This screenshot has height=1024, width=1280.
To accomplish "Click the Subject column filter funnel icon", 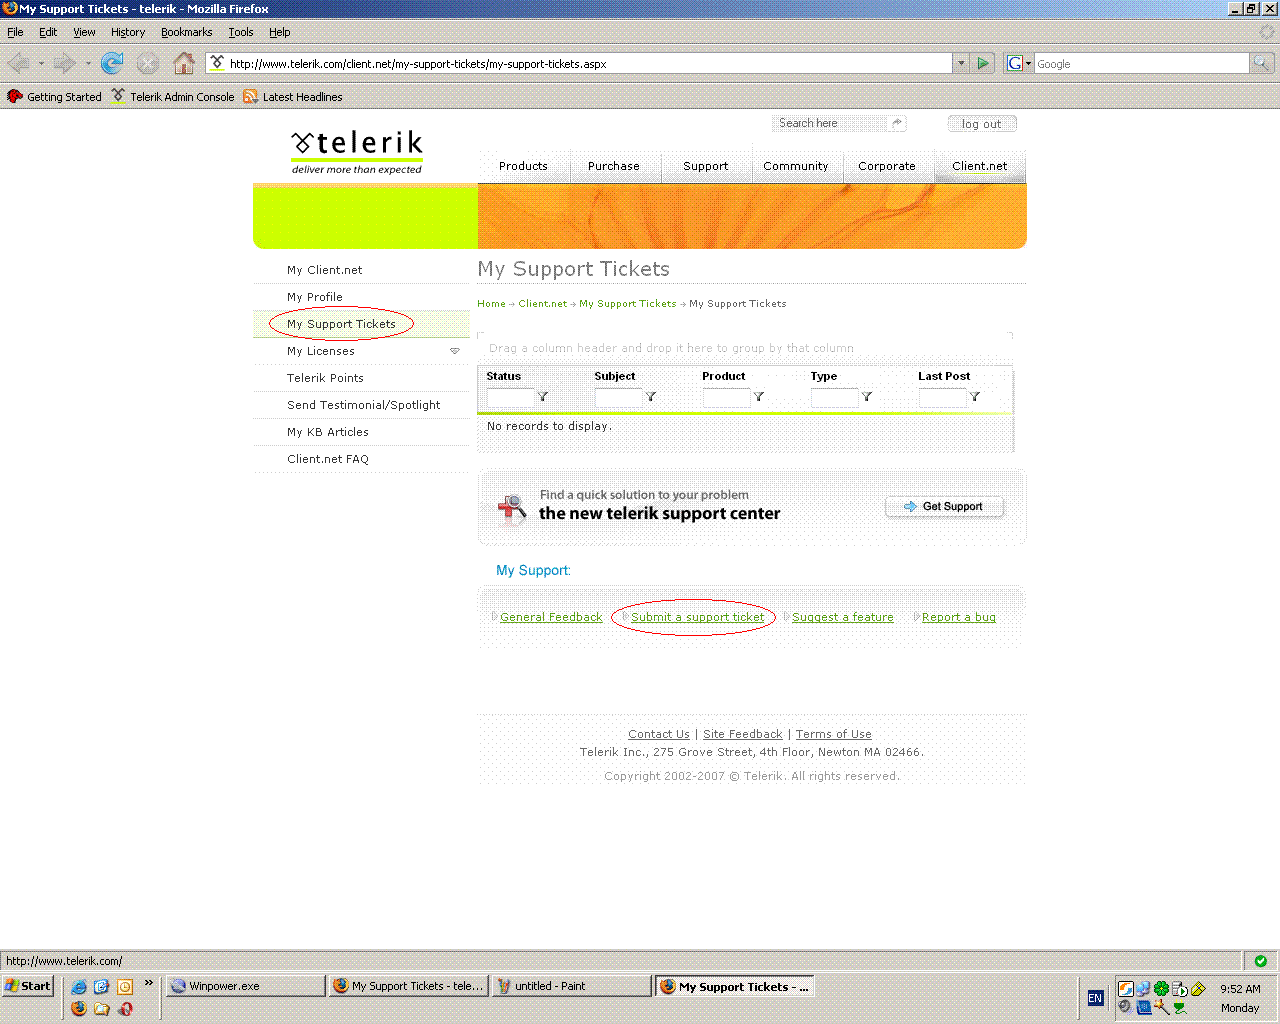I will coord(651,397).
